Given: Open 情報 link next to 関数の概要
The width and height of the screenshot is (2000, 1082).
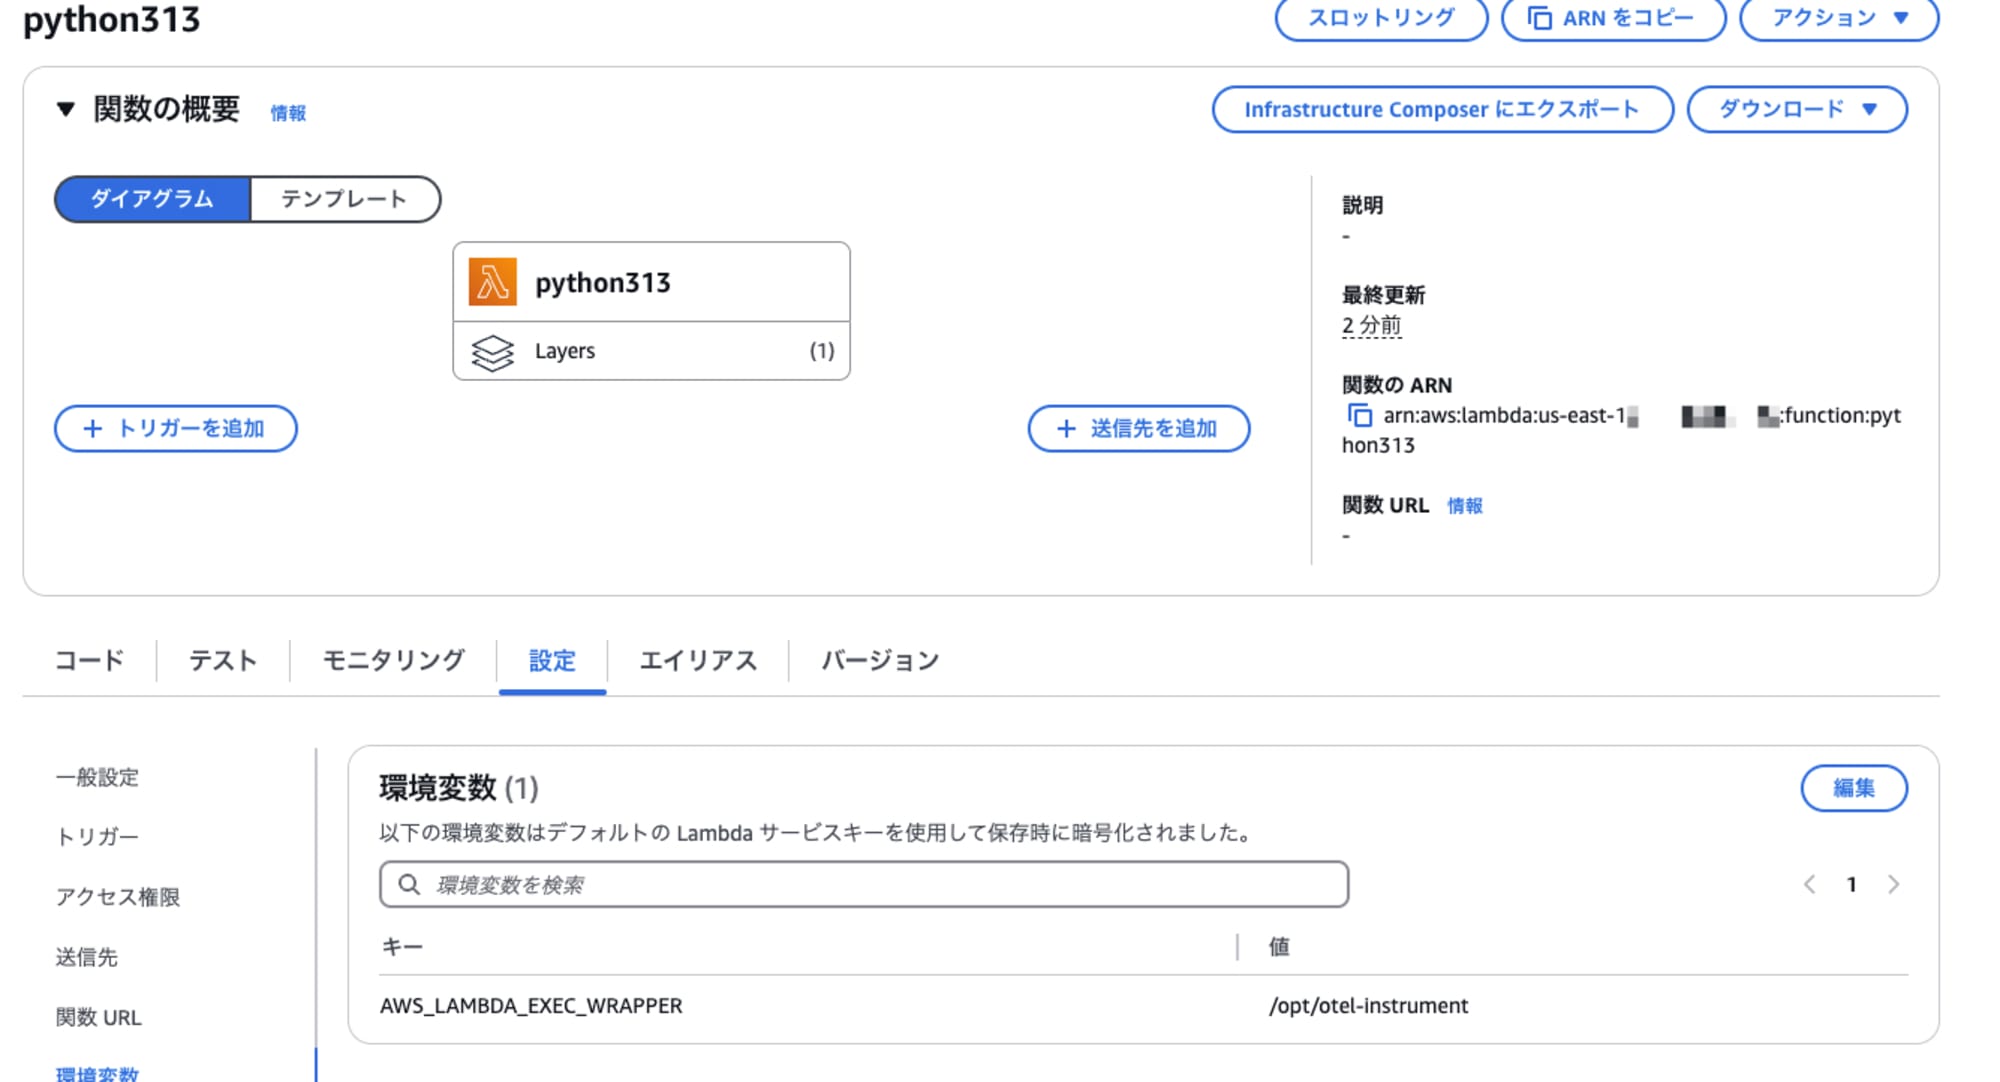Looking at the screenshot, I should click(x=288, y=113).
